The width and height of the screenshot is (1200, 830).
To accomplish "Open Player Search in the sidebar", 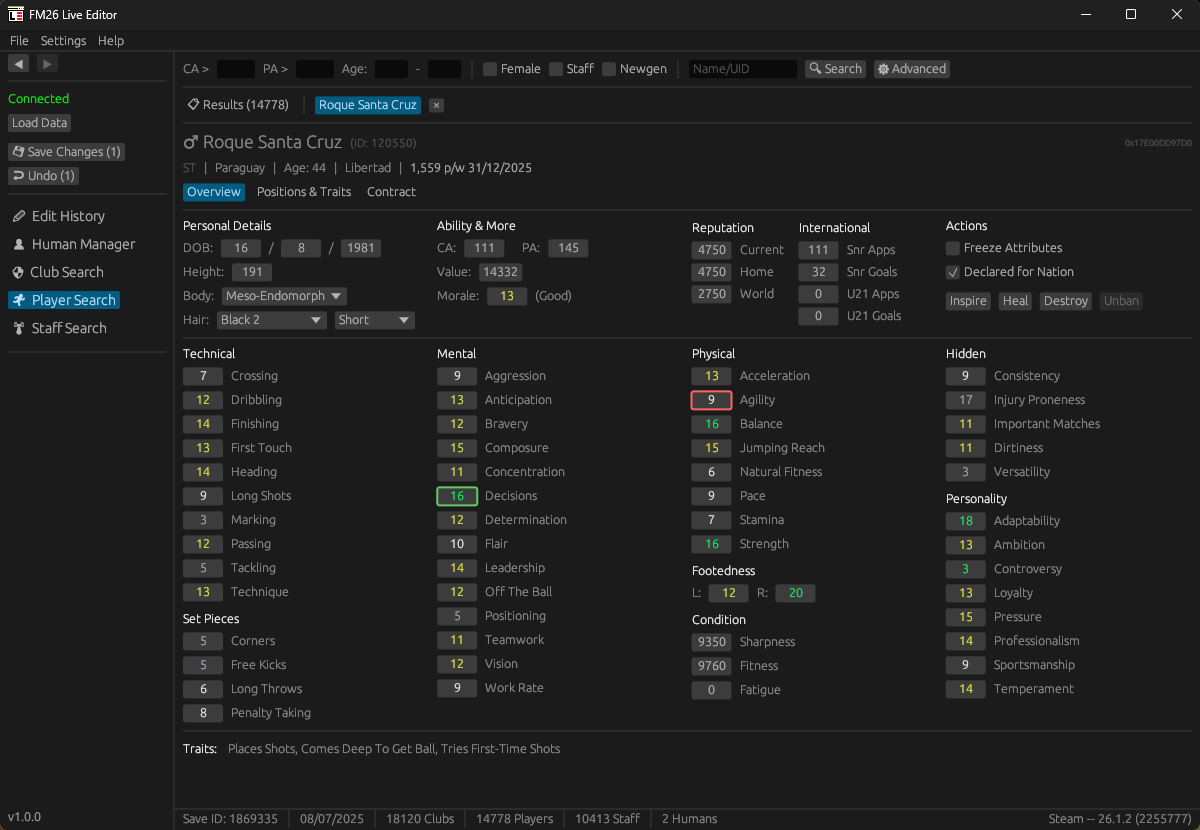I will (x=71, y=299).
